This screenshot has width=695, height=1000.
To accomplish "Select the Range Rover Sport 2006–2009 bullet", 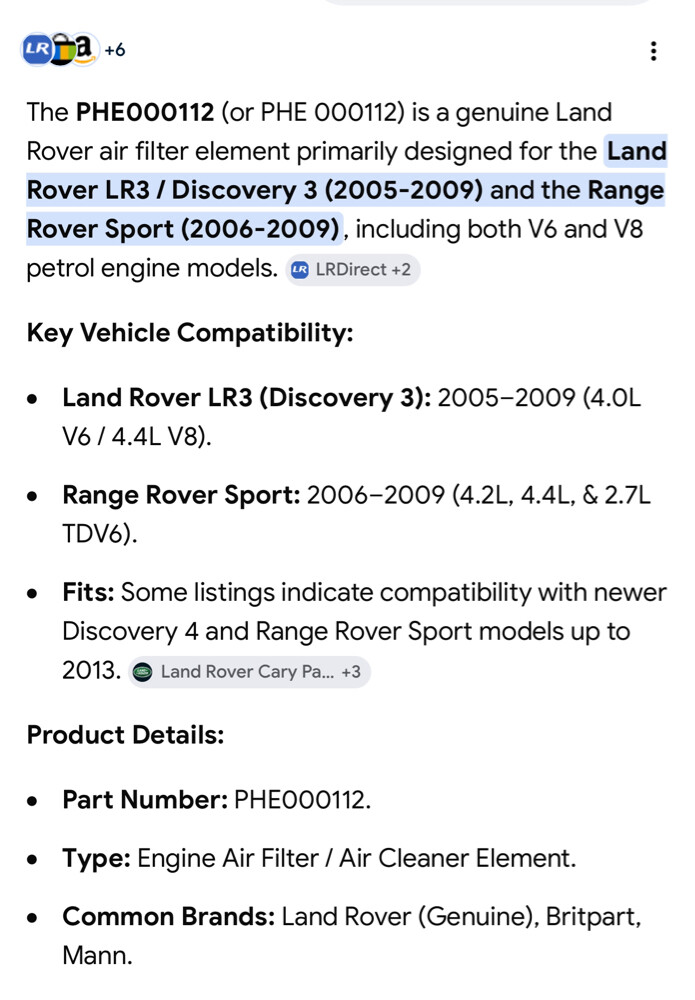I will (x=356, y=514).
